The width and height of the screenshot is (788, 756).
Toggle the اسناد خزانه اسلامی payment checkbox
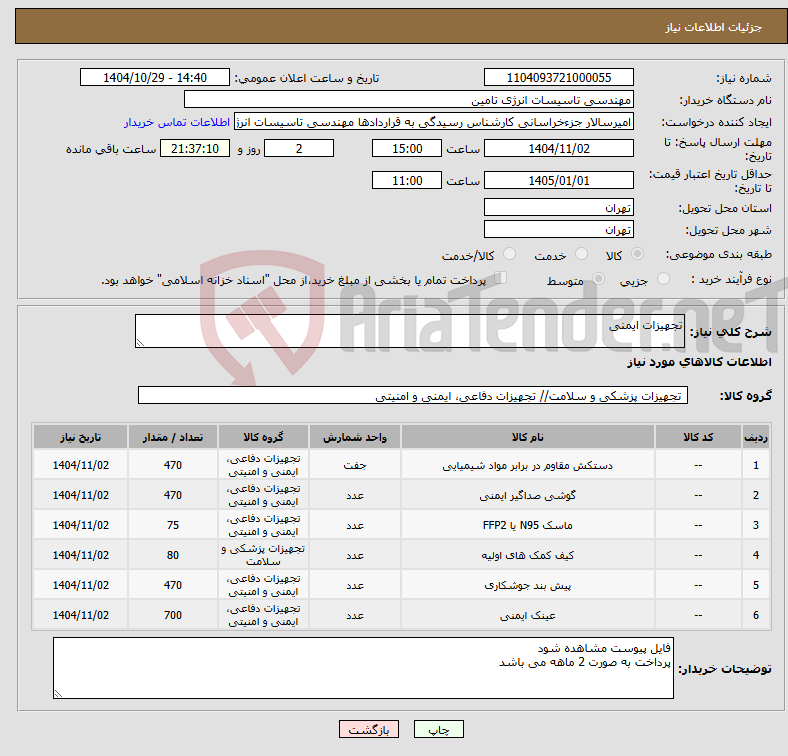tap(501, 277)
